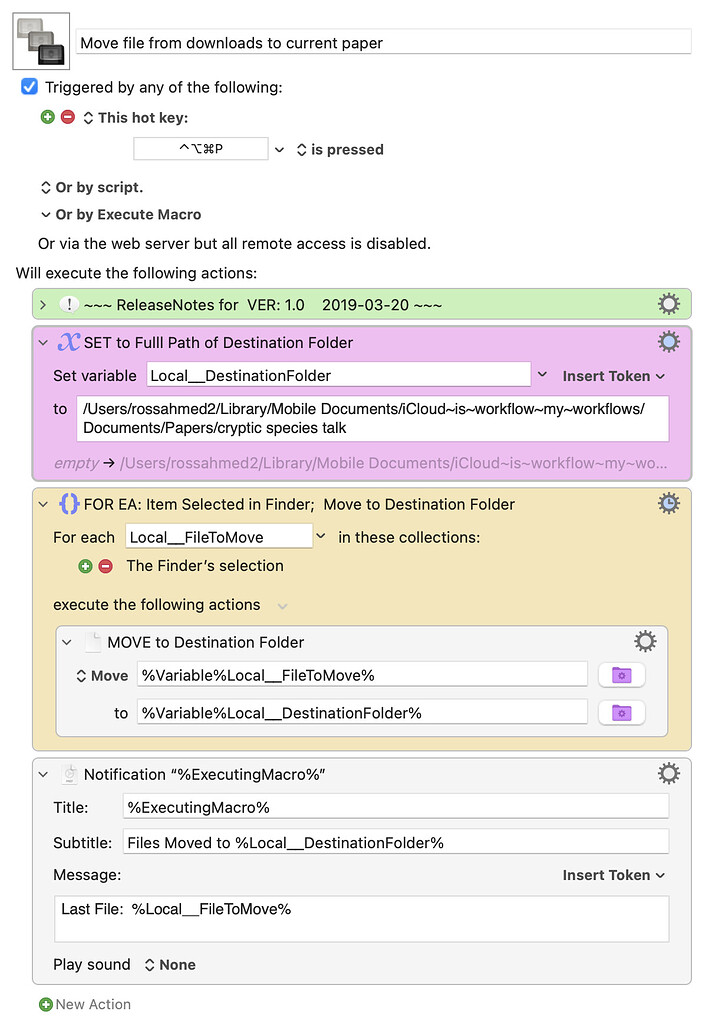Collapse the SET to Full Path action
The height and width of the screenshot is (1024, 705).
pyautogui.click(x=43, y=342)
